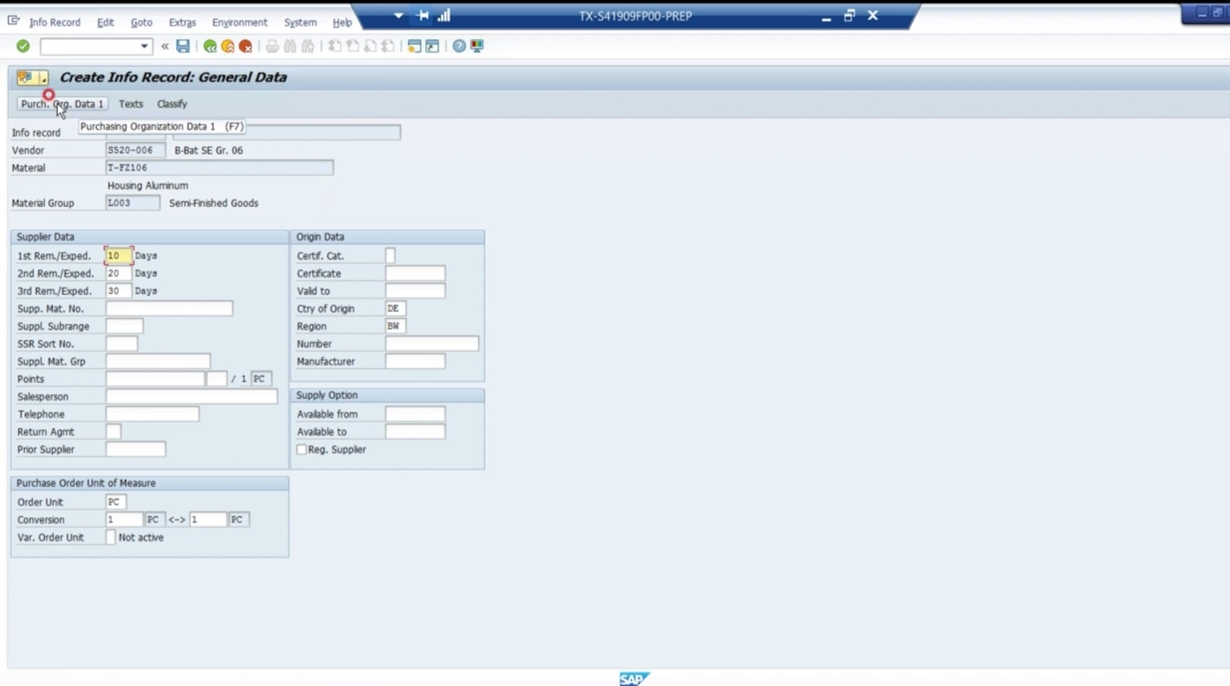
Task: Click the Save floppy disk icon
Action: click(183, 46)
